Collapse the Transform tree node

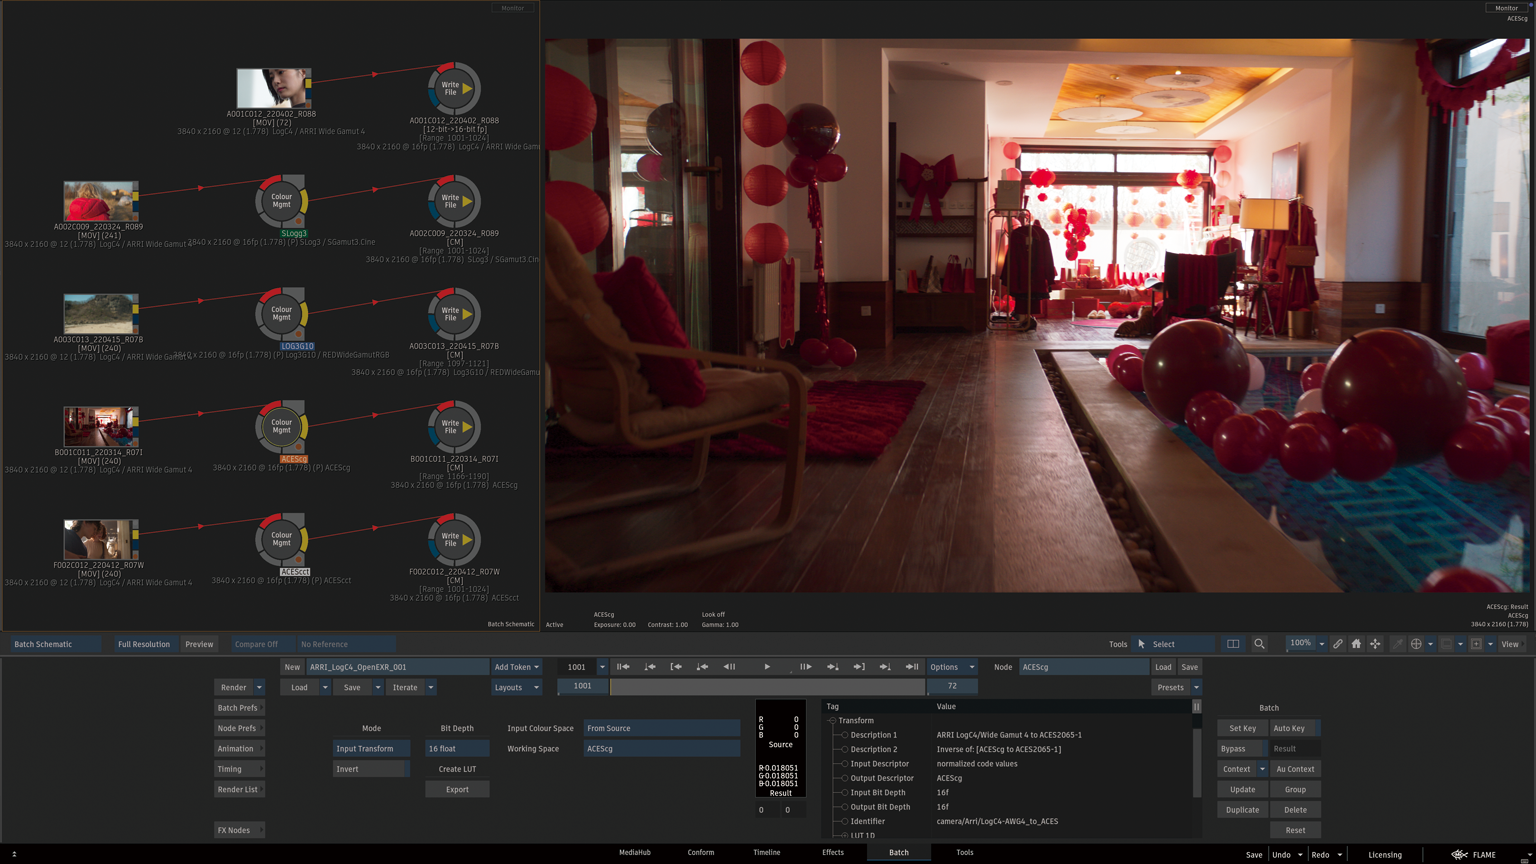tap(832, 721)
